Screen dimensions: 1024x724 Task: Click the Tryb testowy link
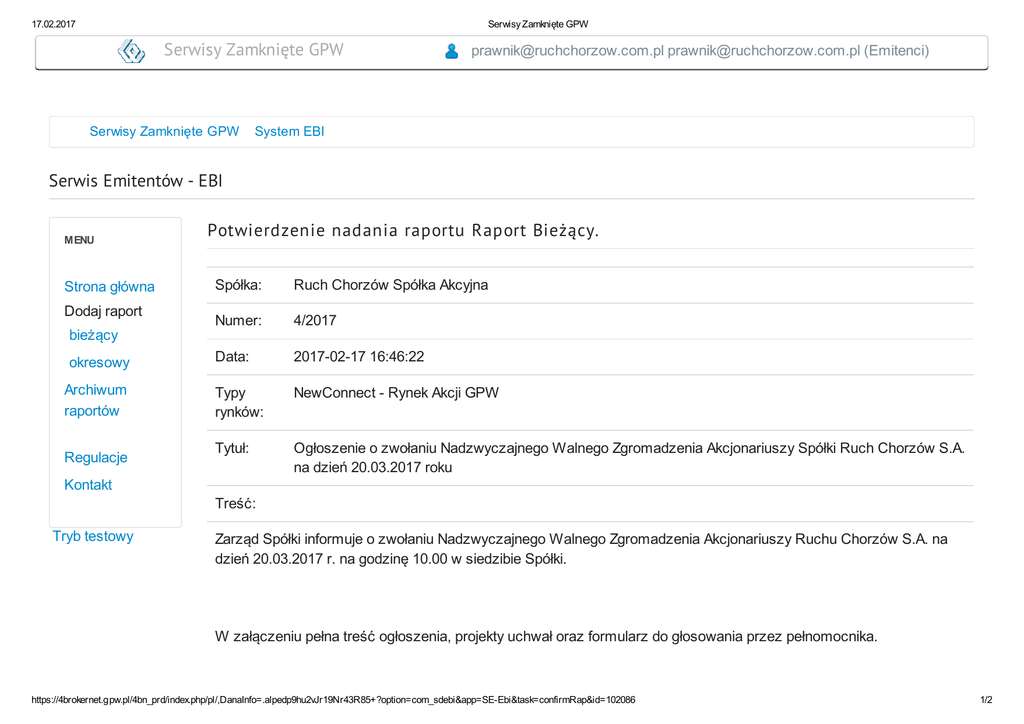click(93, 536)
